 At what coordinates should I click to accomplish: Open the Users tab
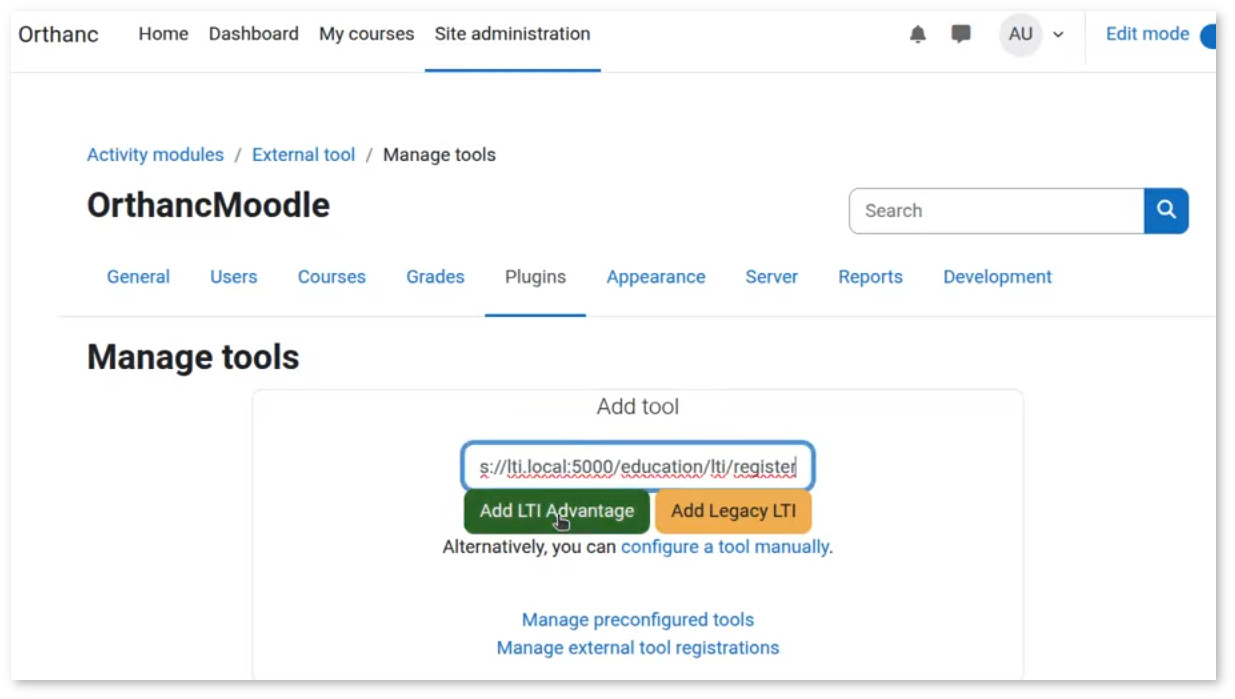pos(233,277)
